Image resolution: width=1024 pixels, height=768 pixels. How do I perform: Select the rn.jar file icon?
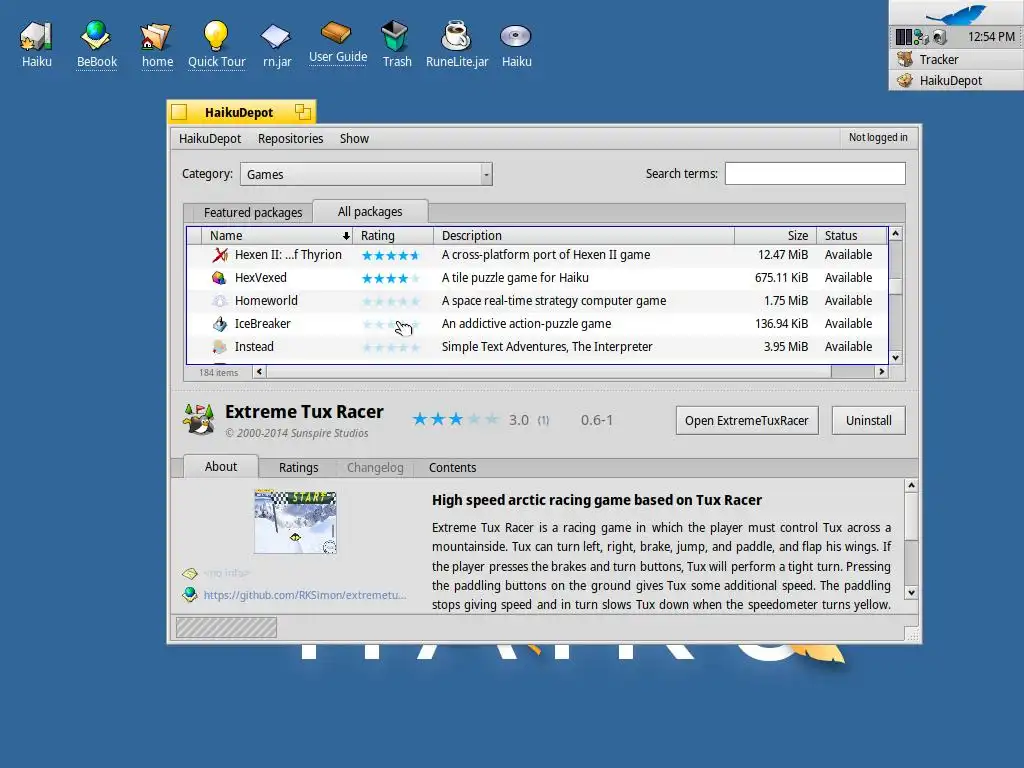pos(276,37)
